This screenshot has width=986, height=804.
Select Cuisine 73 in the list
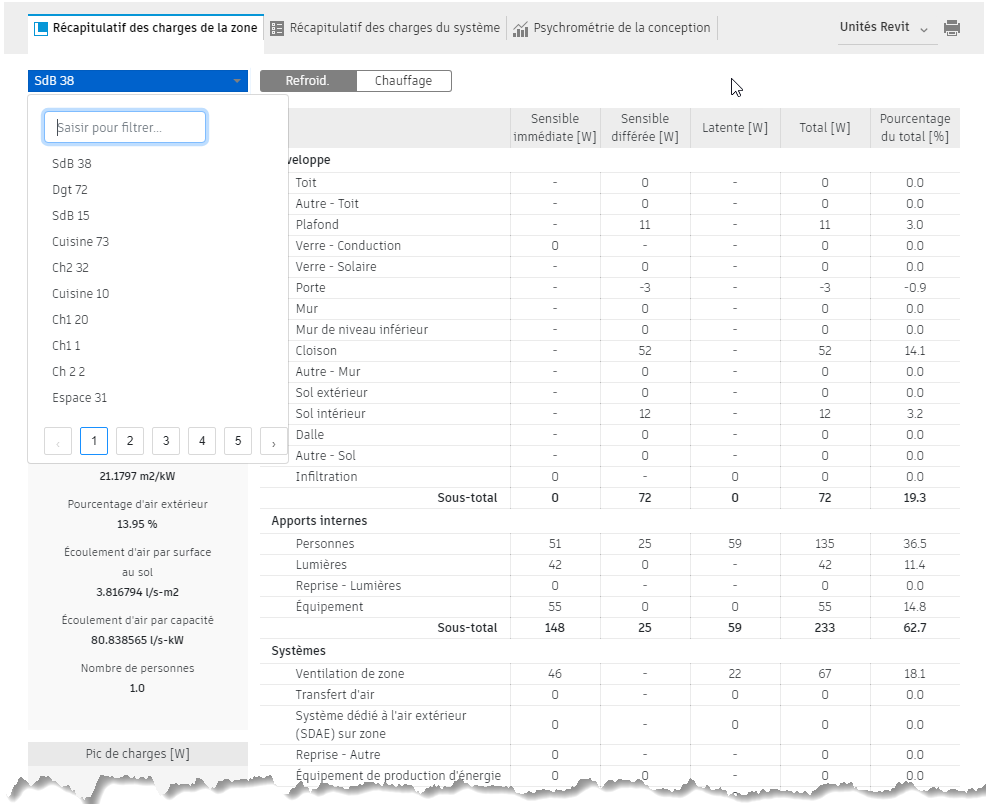80,241
